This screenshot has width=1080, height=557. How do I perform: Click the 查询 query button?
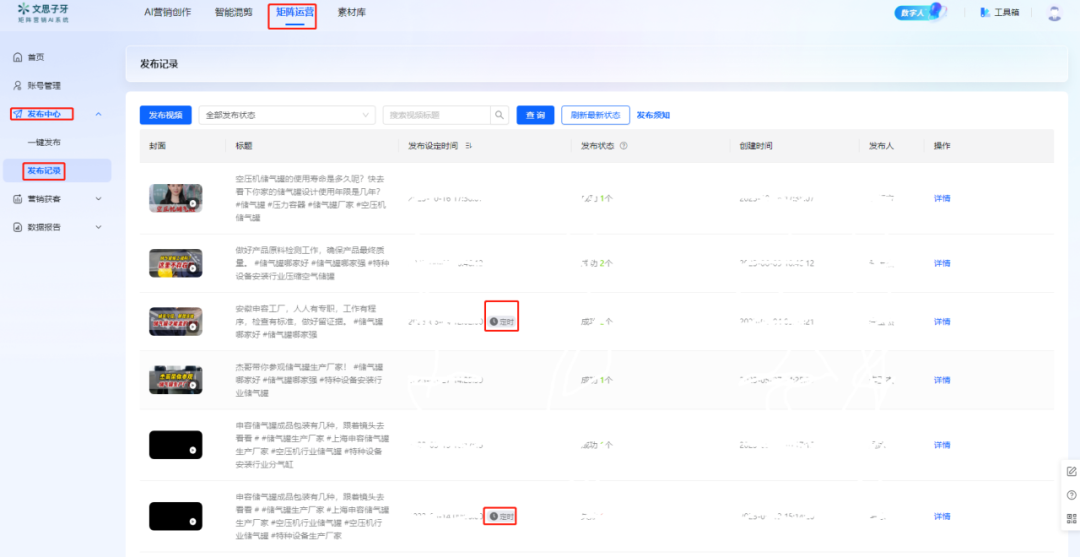535,115
